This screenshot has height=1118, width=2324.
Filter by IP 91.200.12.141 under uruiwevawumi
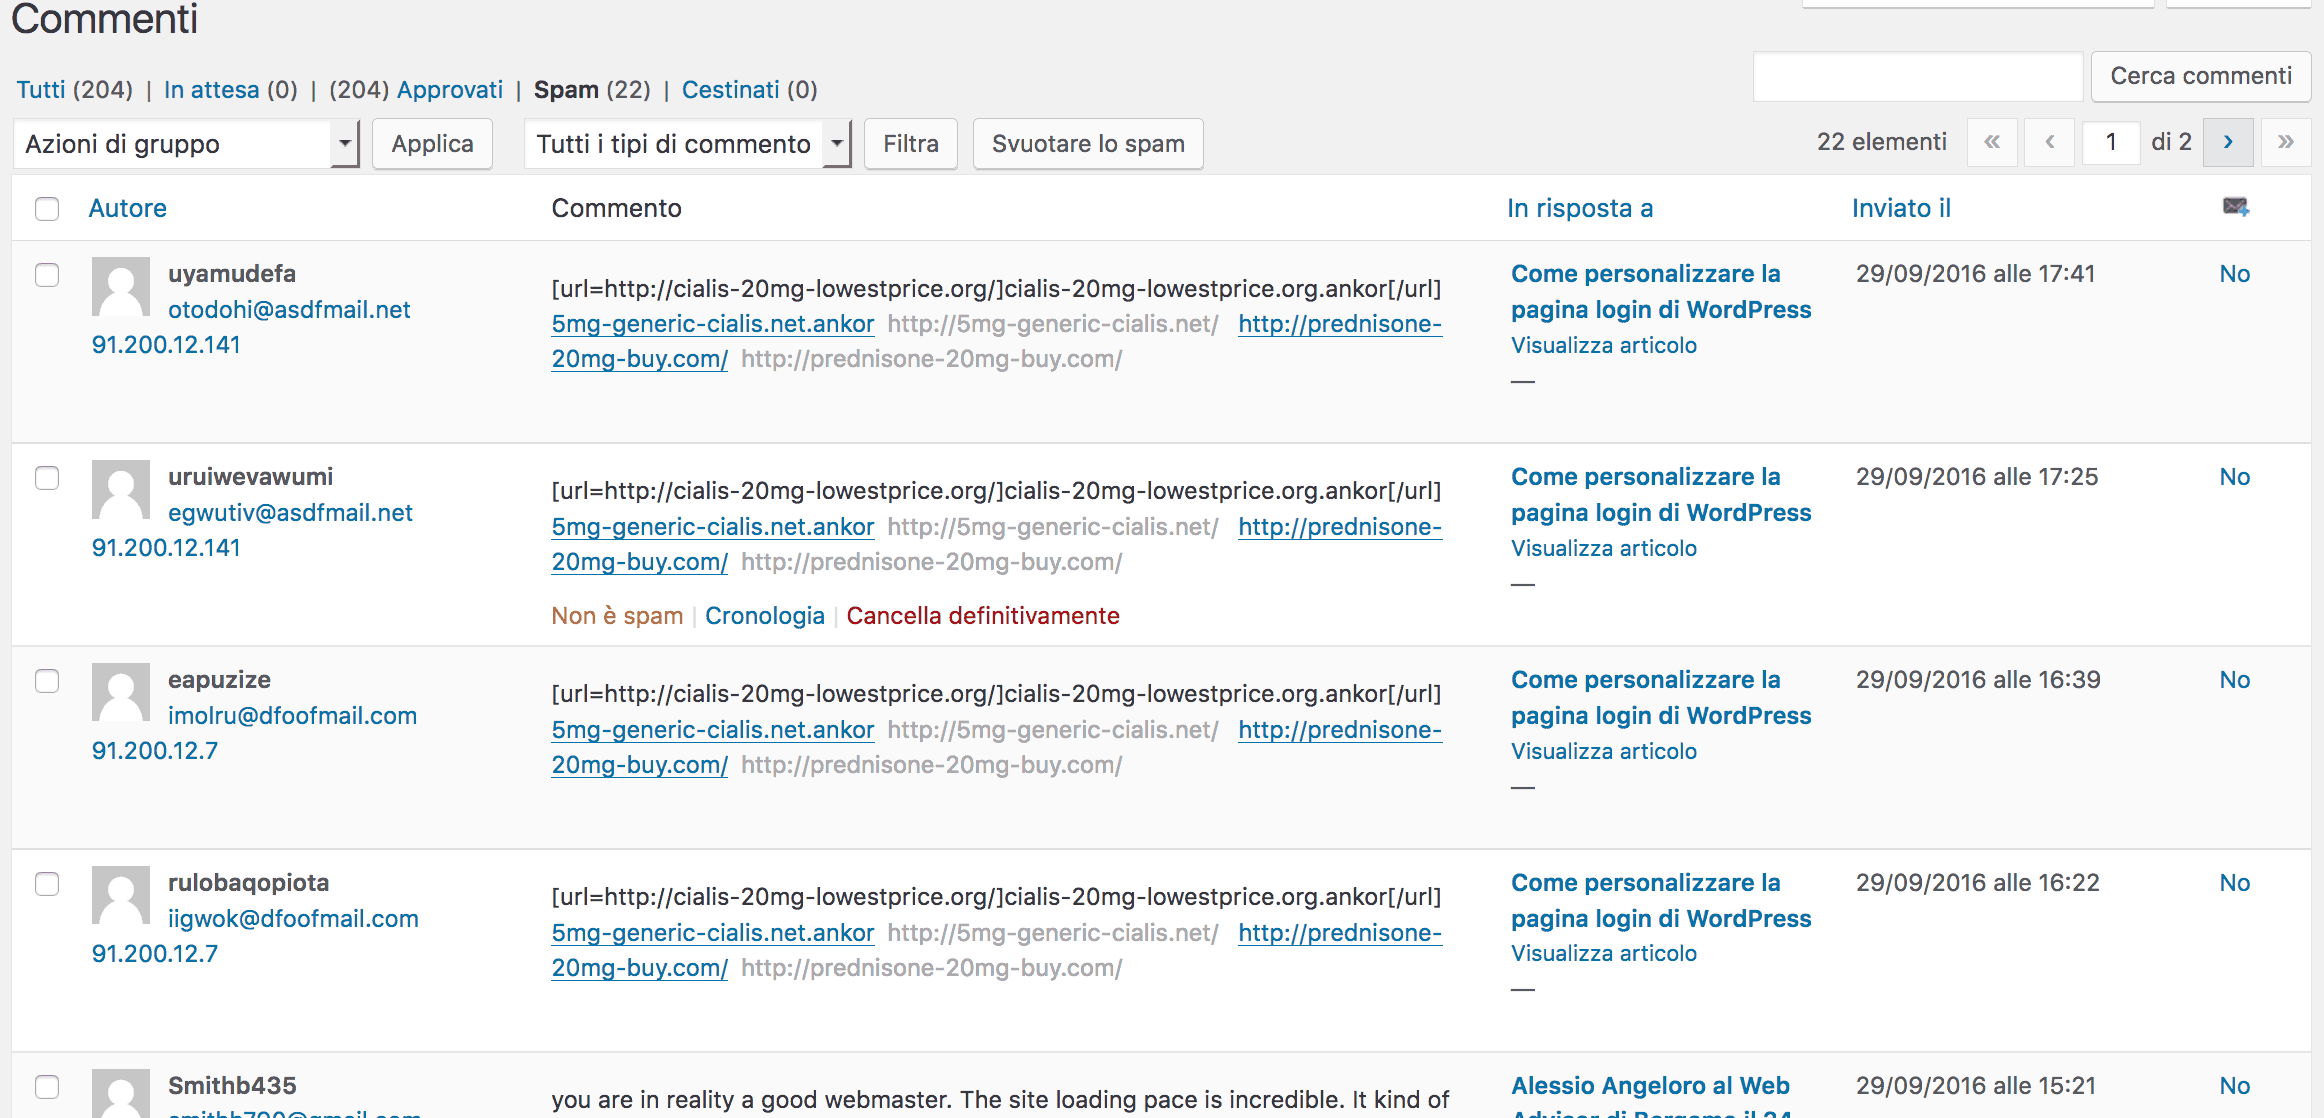pos(166,548)
